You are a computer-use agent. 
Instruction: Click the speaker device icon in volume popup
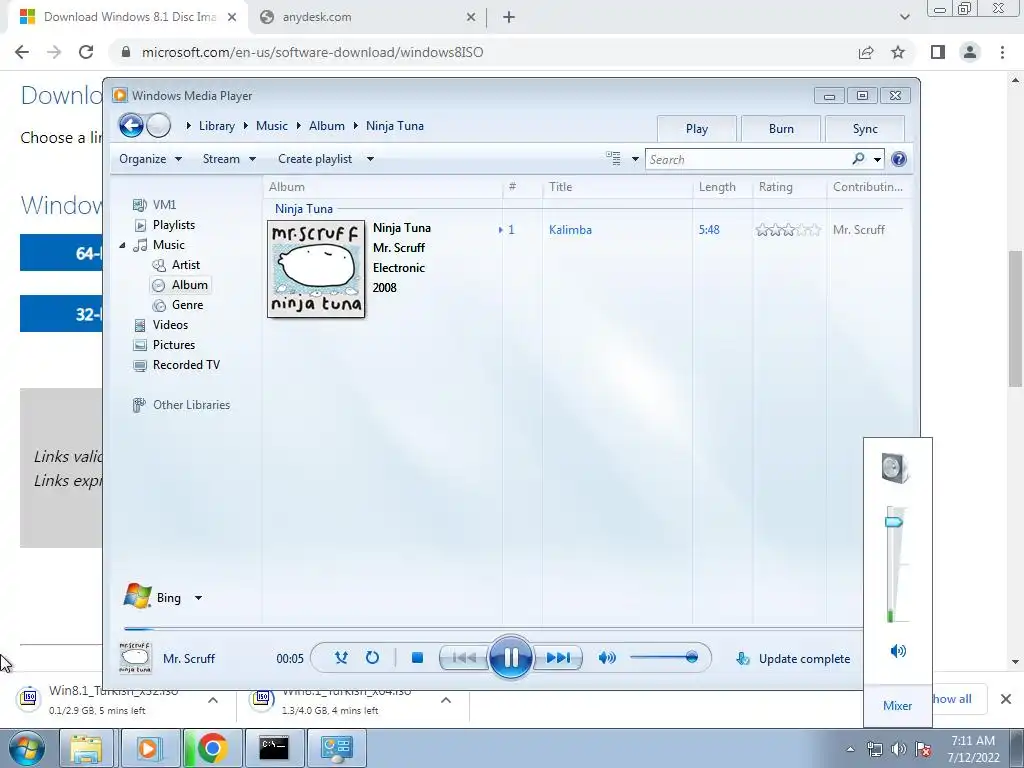(x=895, y=468)
